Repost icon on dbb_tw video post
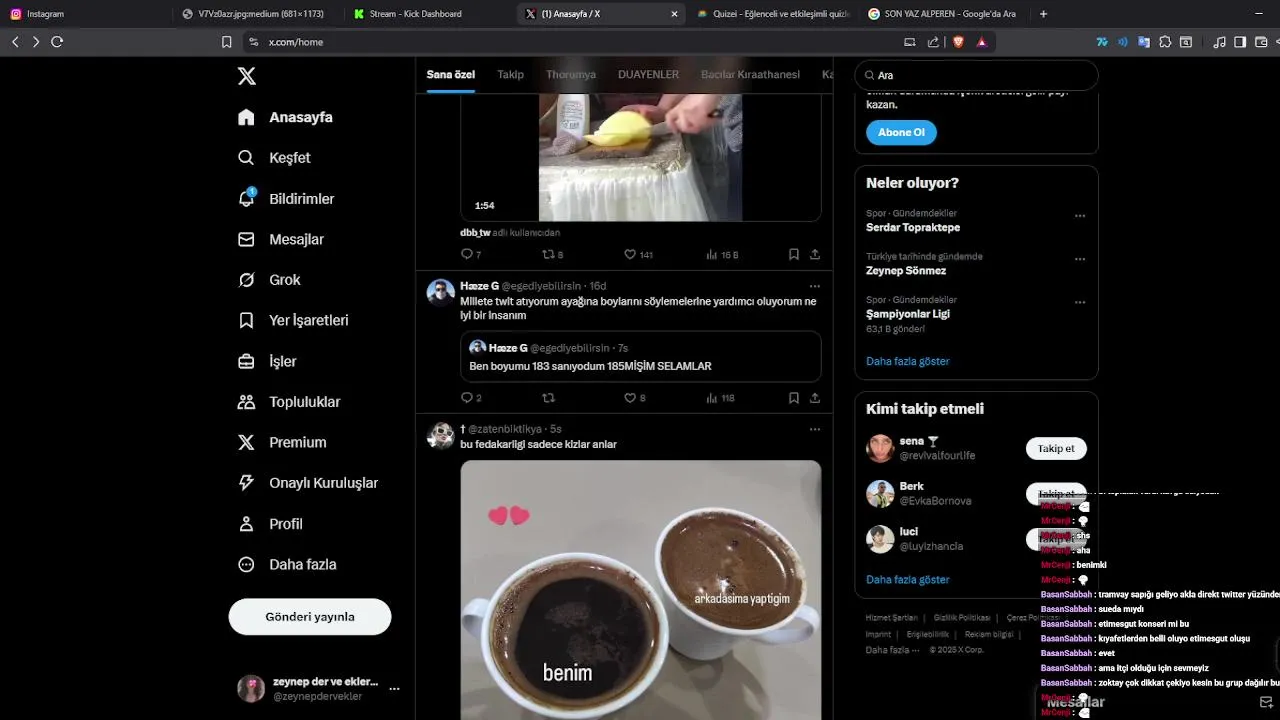This screenshot has width=1280, height=720. (x=548, y=255)
